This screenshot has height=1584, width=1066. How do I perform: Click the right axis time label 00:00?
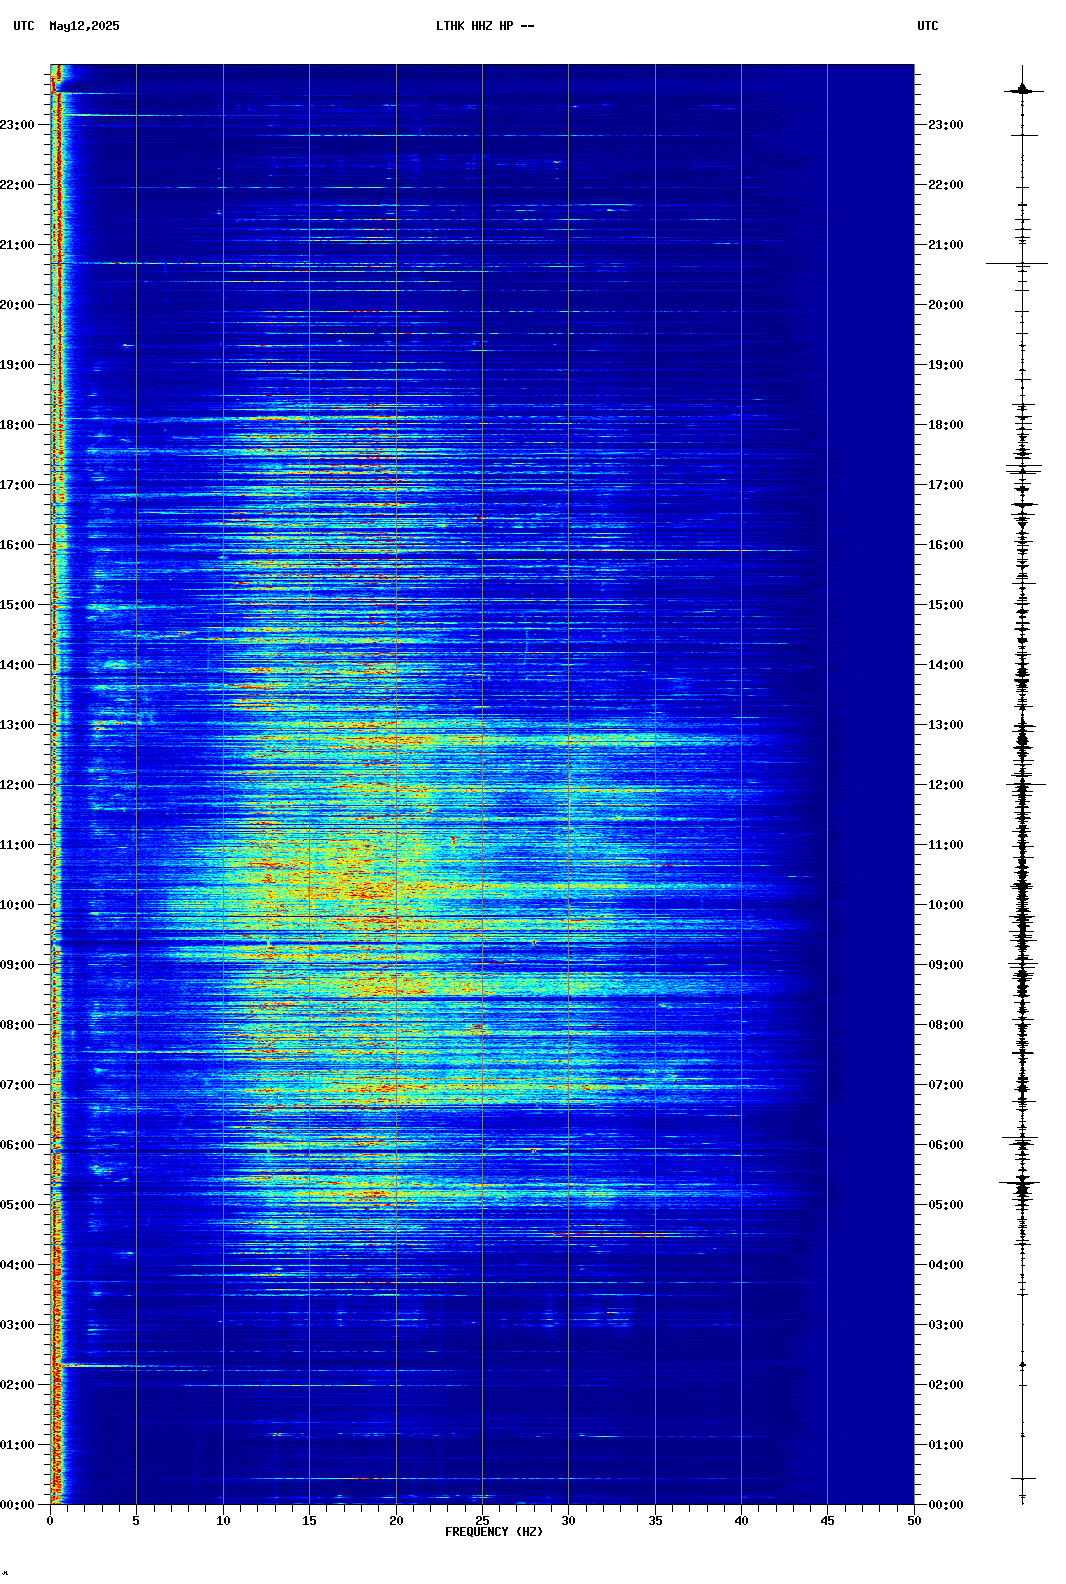coord(946,1505)
